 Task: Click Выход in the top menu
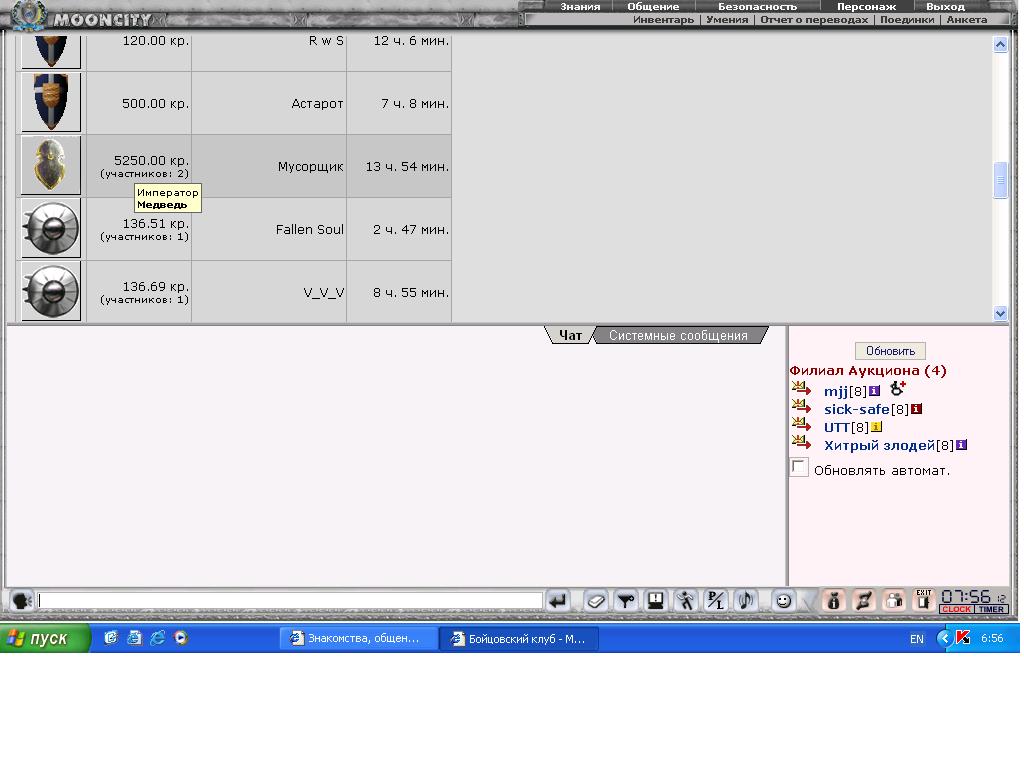(945, 7)
